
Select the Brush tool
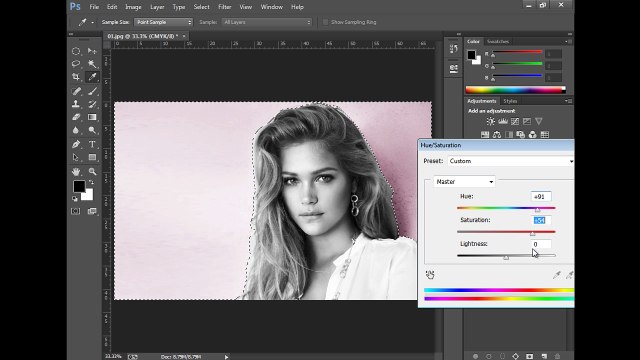pyautogui.click(x=92, y=91)
